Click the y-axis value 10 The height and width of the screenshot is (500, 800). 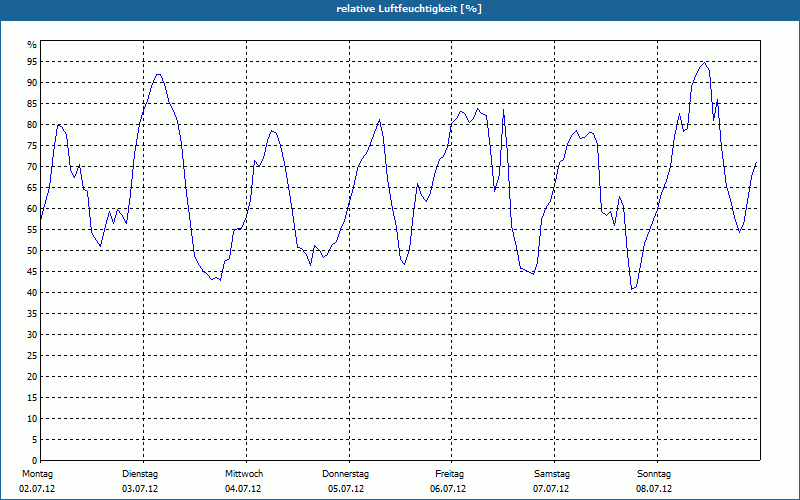[x=32, y=418]
